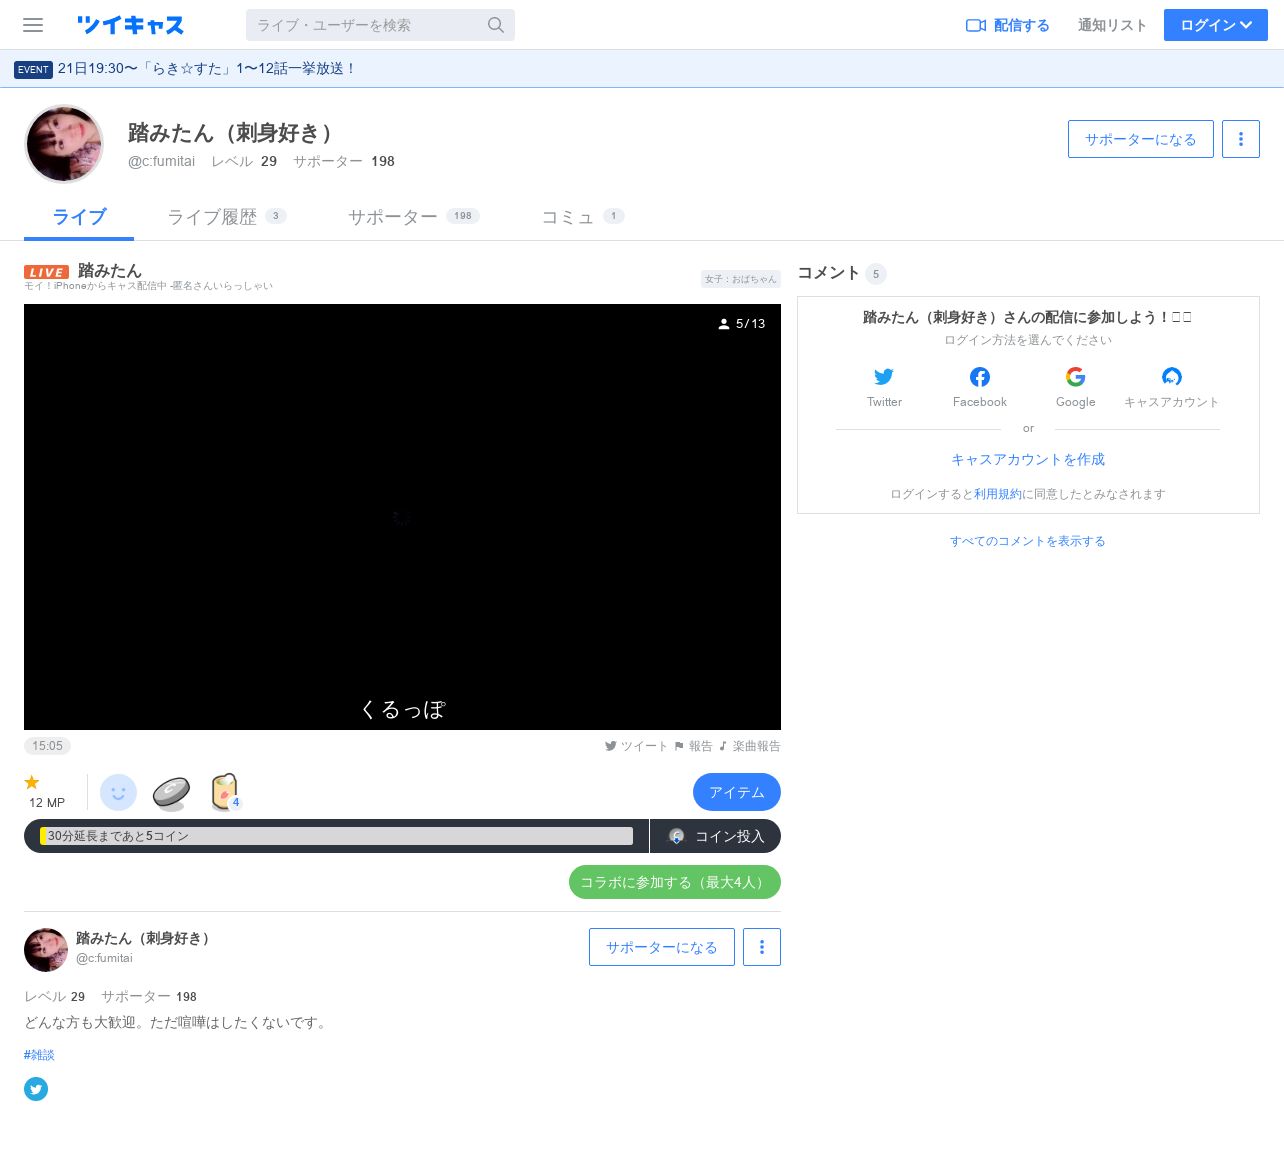
Task: Open the 通知リスト notification list
Action: coord(1112,25)
